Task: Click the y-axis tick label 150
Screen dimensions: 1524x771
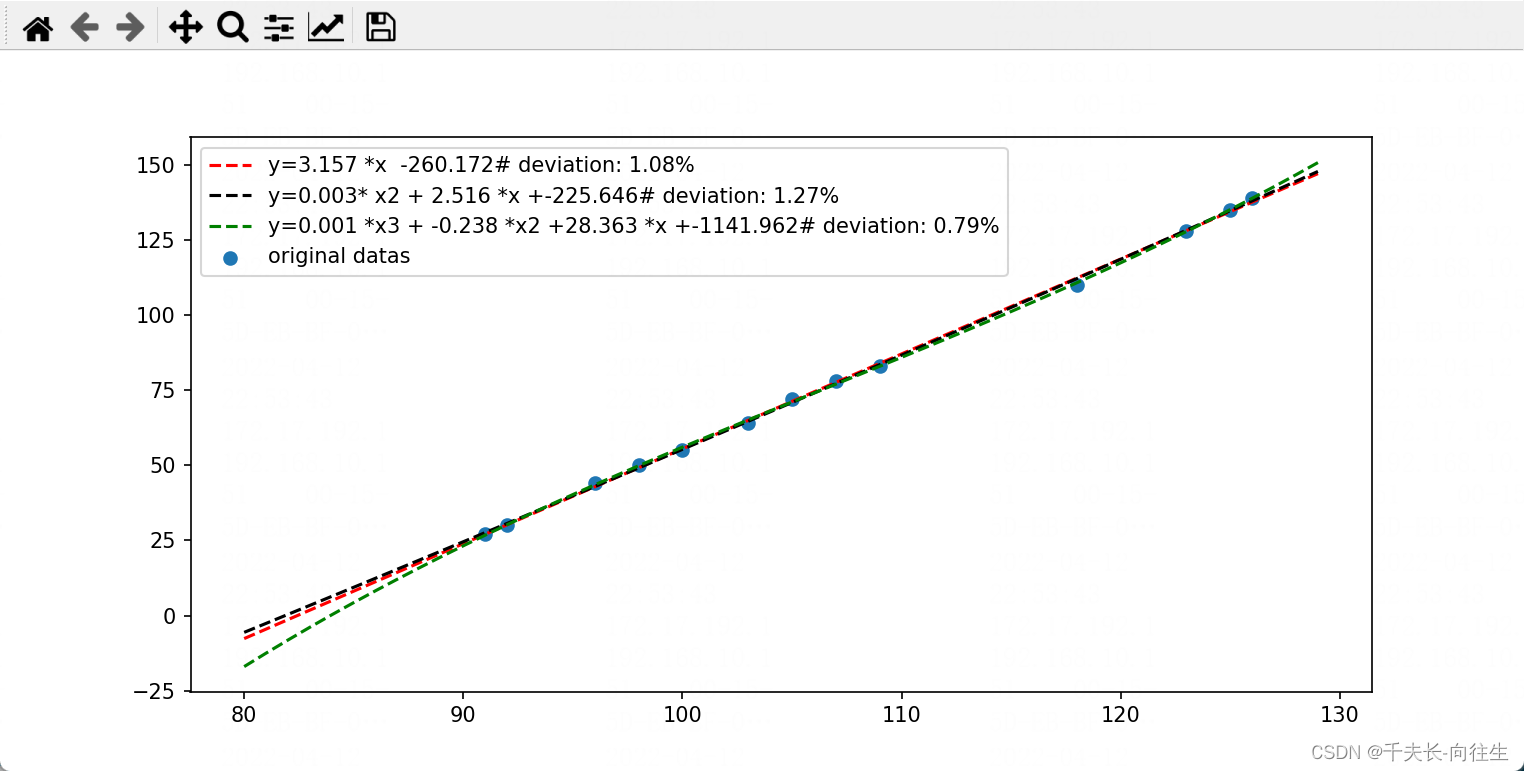Action: point(155,165)
